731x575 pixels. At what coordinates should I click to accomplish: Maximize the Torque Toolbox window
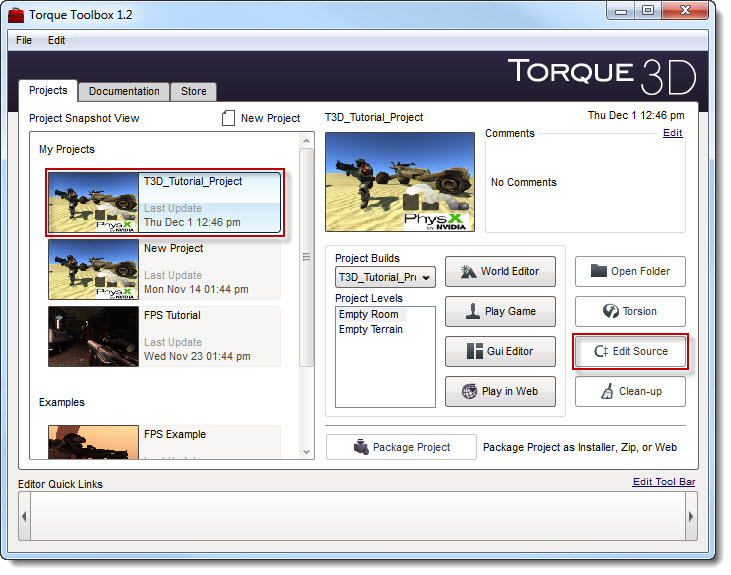pyautogui.click(x=648, y=11)
